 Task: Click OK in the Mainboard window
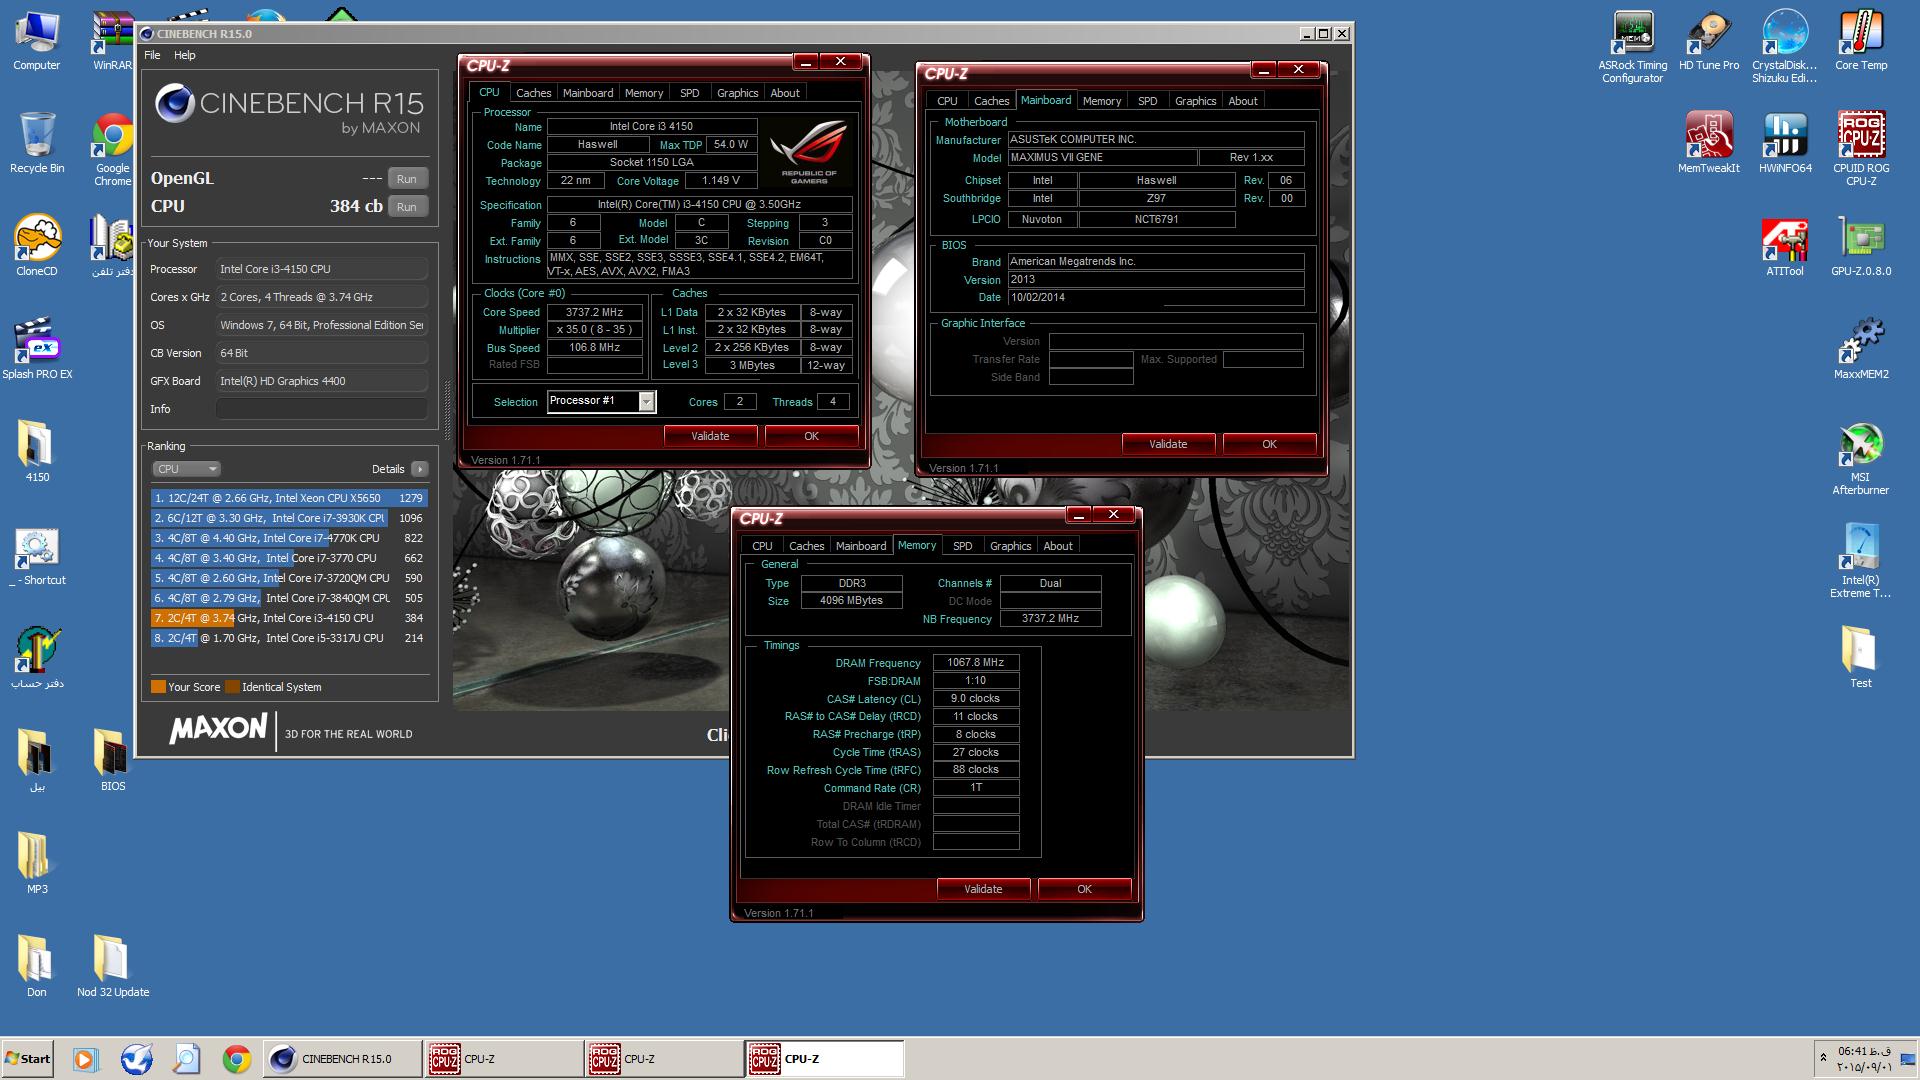coord(1269,444)
